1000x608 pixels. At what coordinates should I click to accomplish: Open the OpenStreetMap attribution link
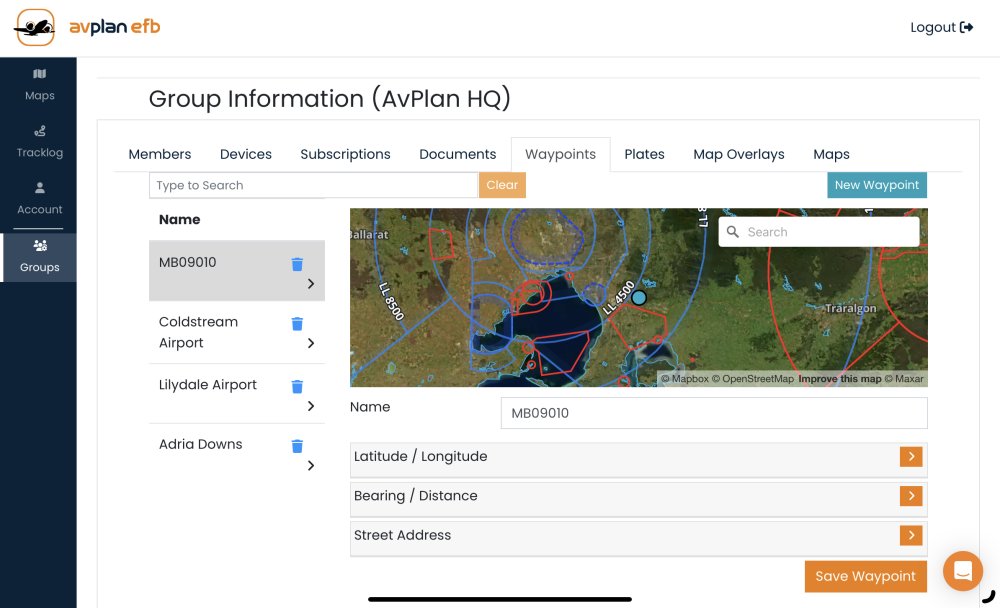[753, 379]
